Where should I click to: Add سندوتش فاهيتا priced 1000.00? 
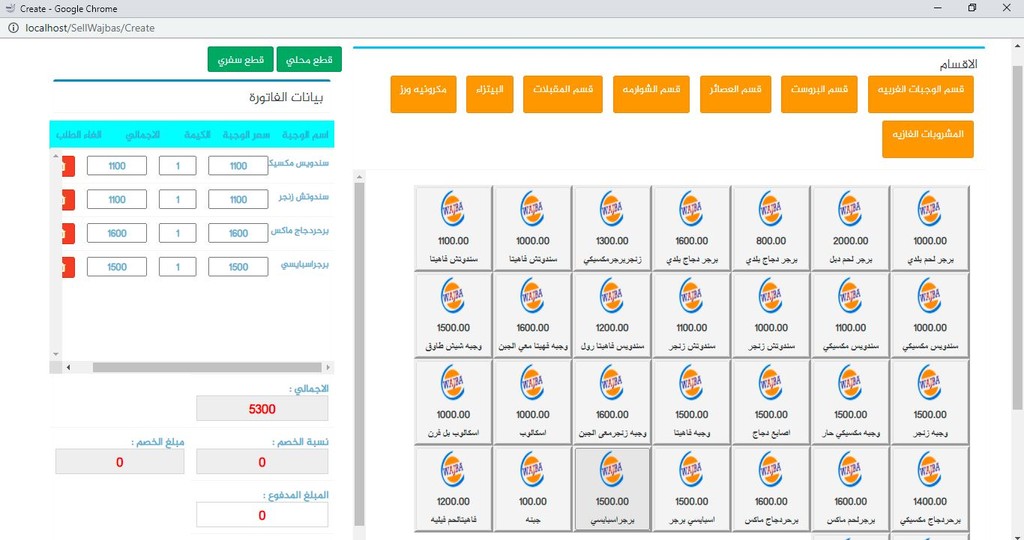point(532,228)
